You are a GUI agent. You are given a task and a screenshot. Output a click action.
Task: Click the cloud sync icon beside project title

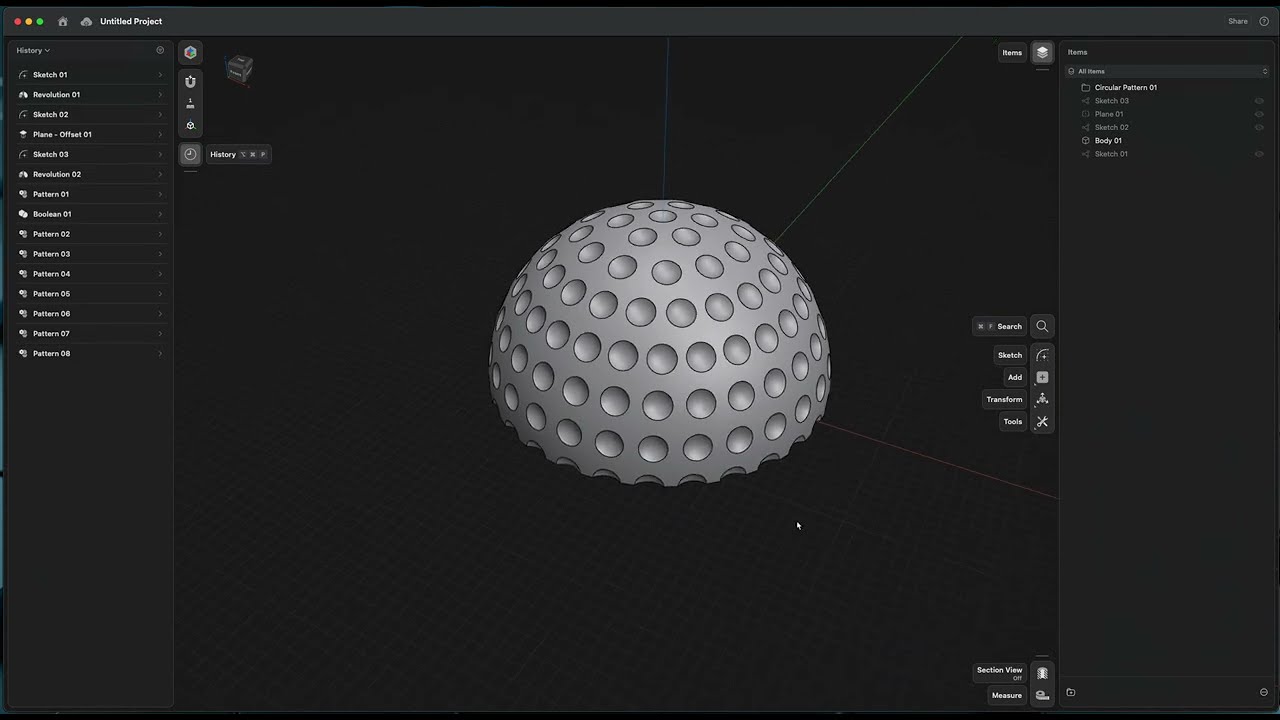click(86, 21)
